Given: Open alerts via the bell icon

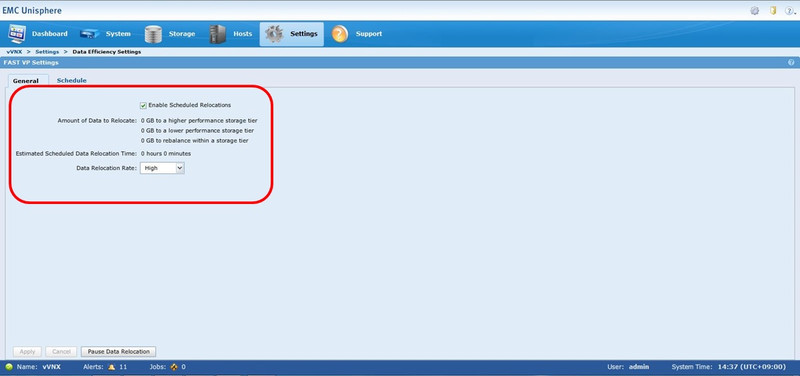Looking at the screenshot, I should point(112,367).
